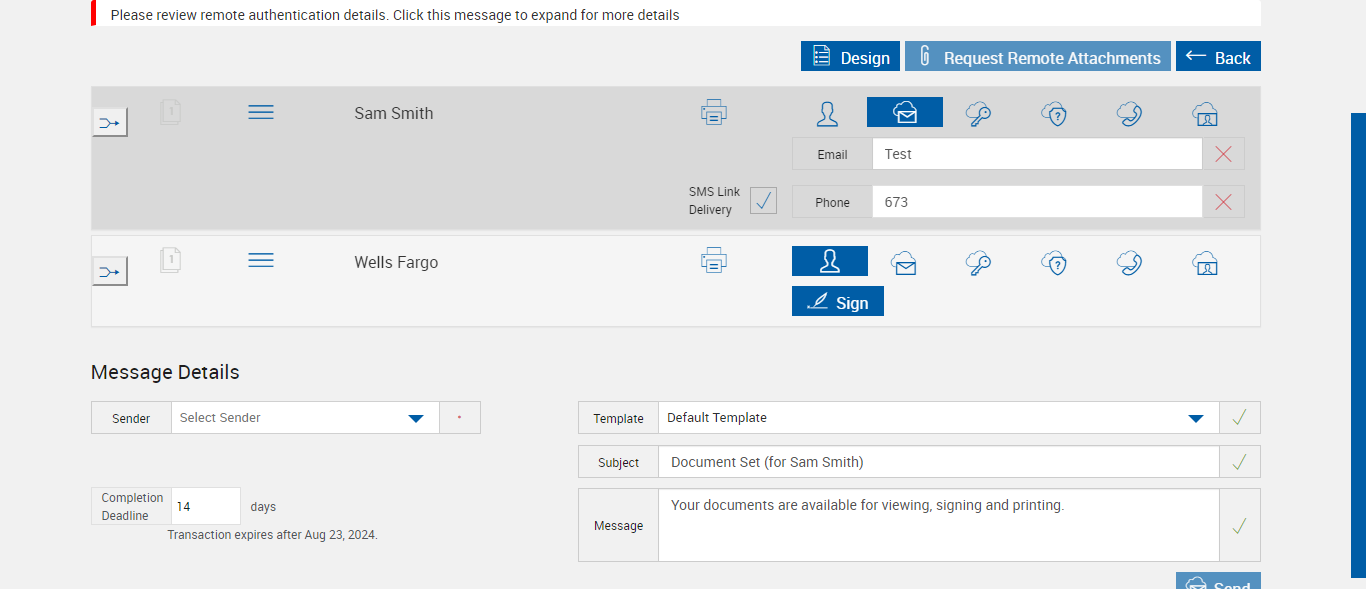Click the checkmark beside the Subject field
Screen dimensions: 1366x589
point(1239,462)
